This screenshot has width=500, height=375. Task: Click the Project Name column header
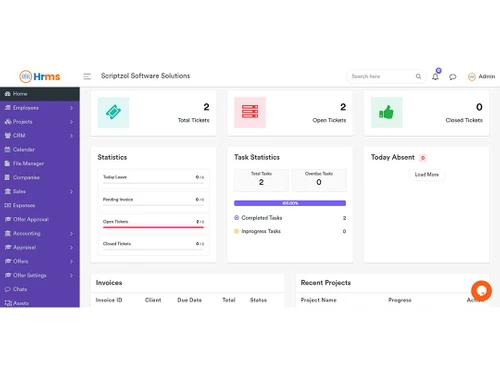click(x=319, y=300)
